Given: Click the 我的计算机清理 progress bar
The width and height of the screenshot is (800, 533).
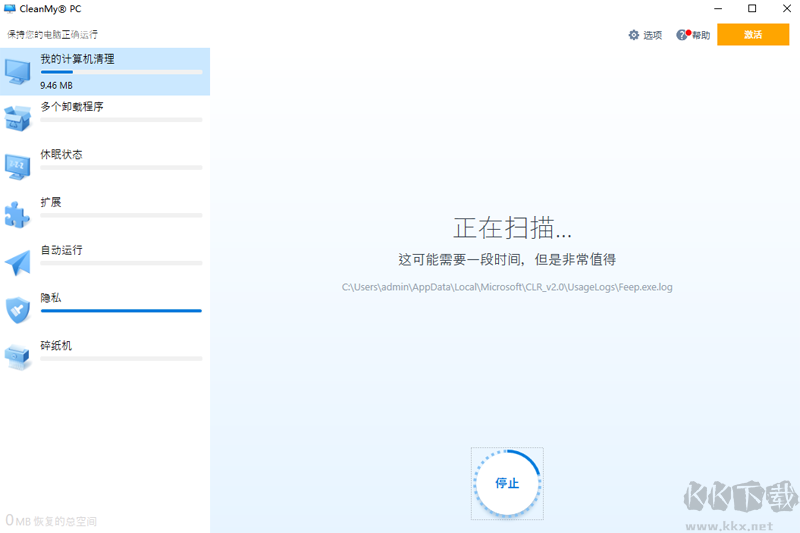Looking at the screenshot, I should click(x=121, y=72).
